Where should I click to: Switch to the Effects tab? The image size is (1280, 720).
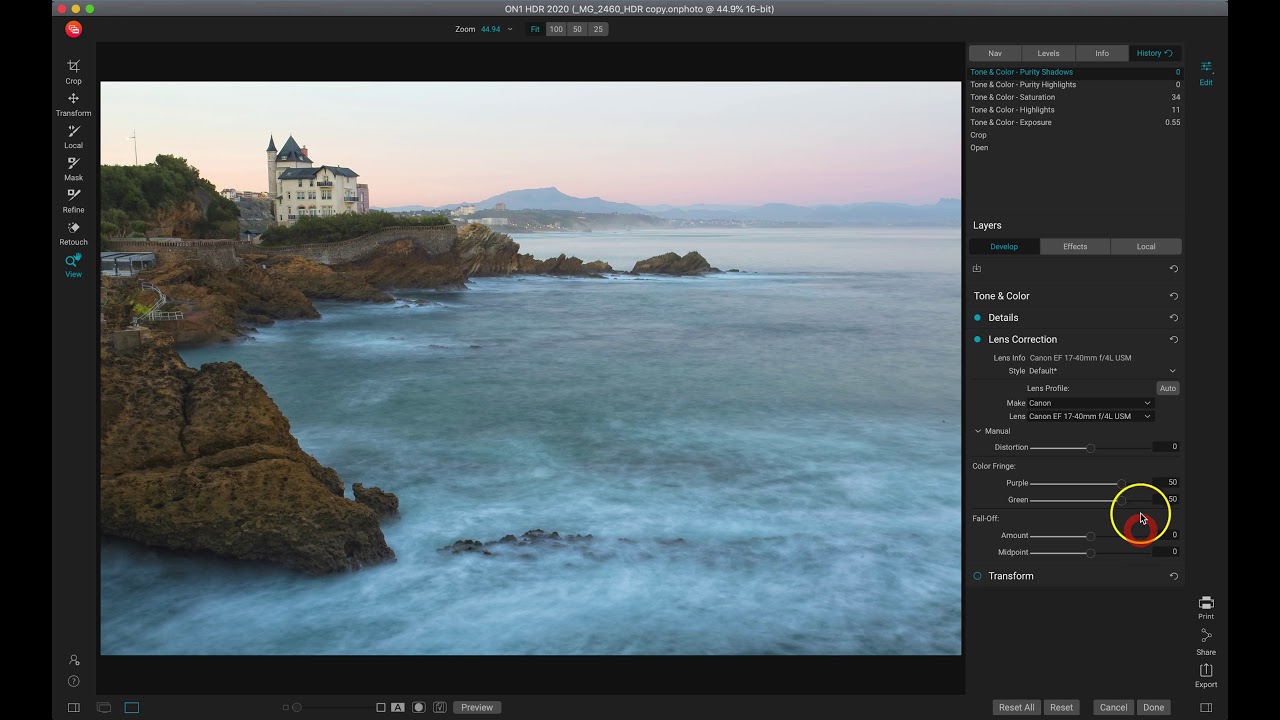coord(1075,247)
